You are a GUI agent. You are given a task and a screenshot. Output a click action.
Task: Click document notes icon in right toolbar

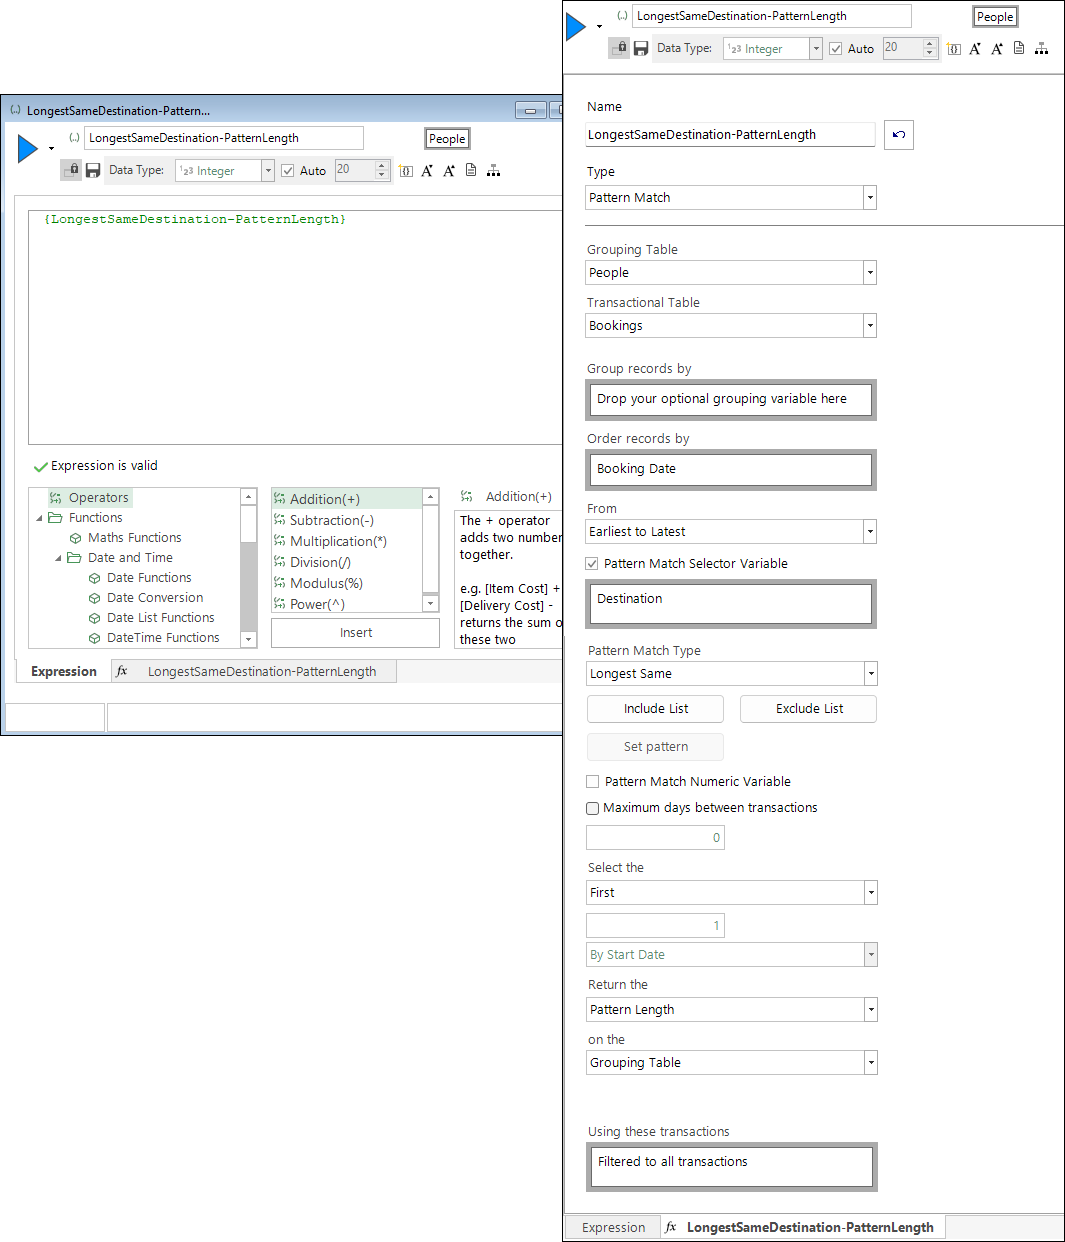[x=1019, y=48]
